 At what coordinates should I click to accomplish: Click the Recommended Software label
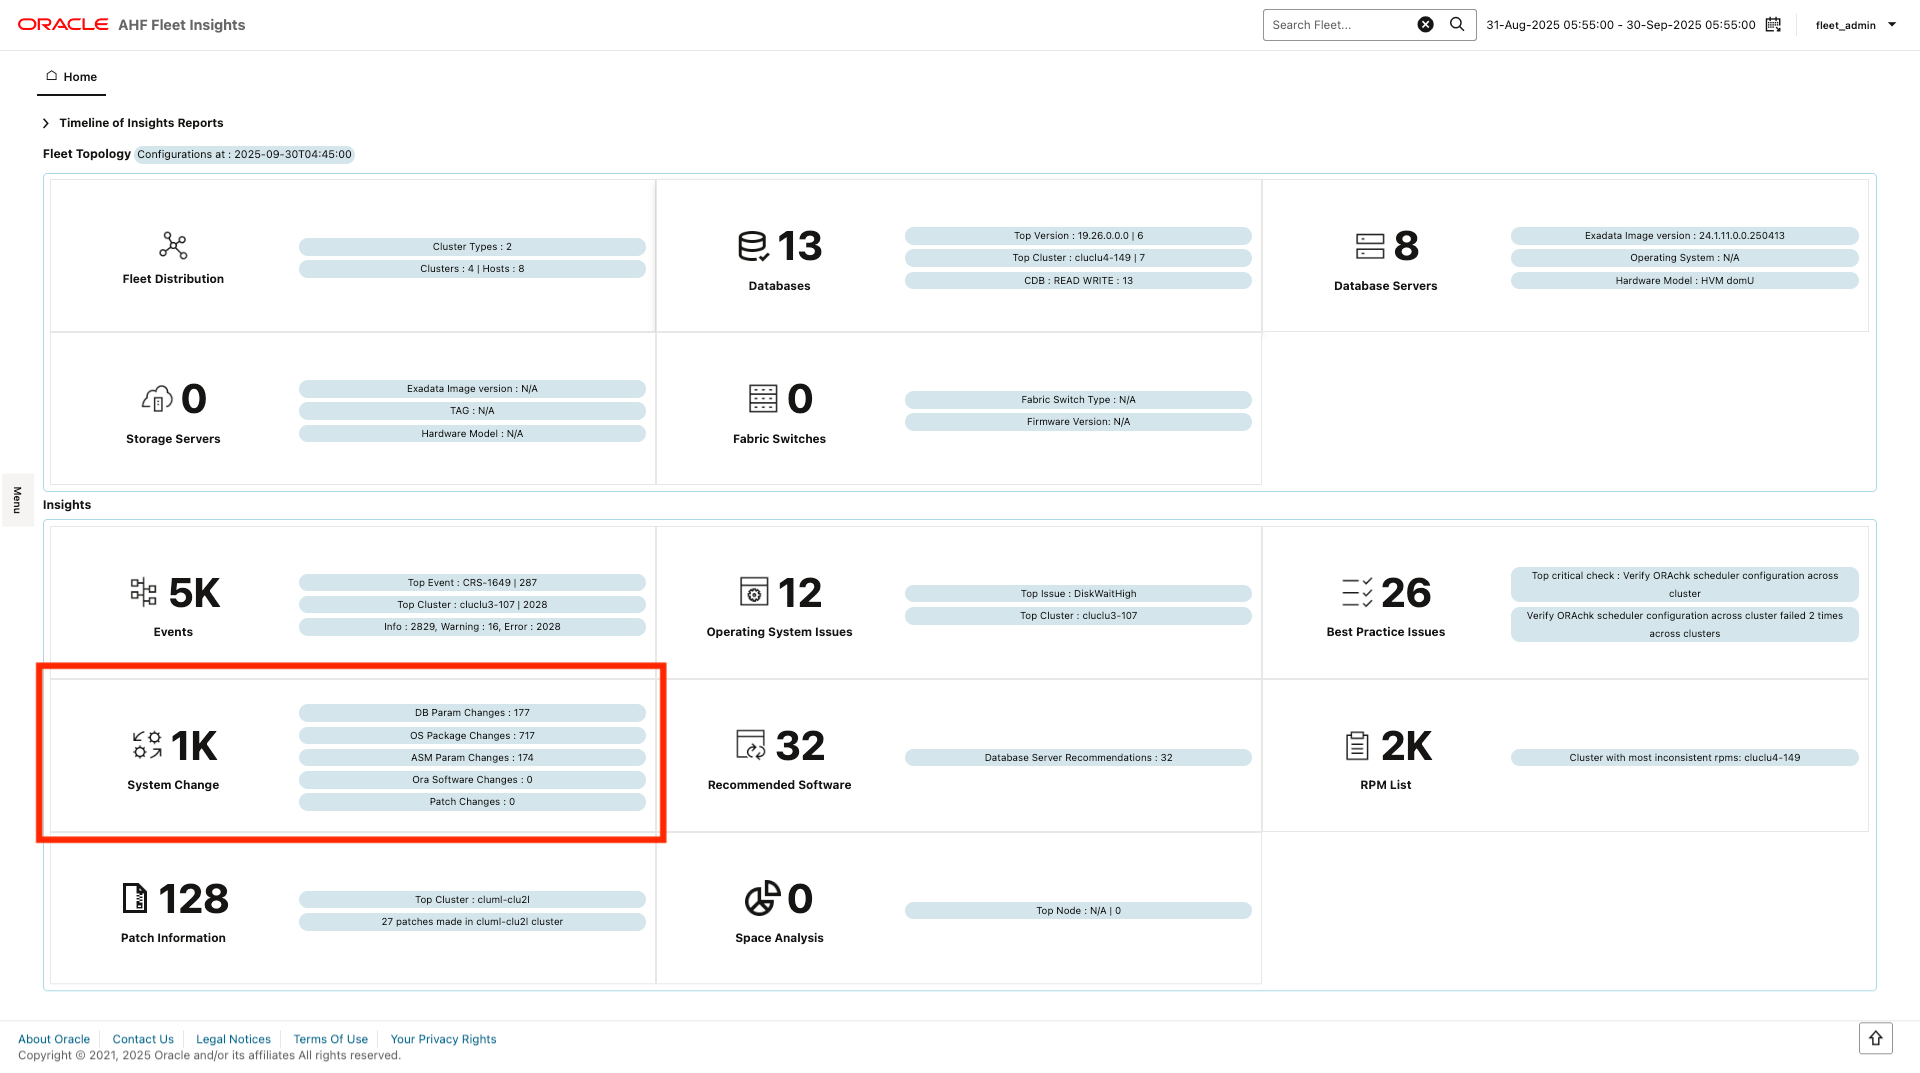[779, 785]
